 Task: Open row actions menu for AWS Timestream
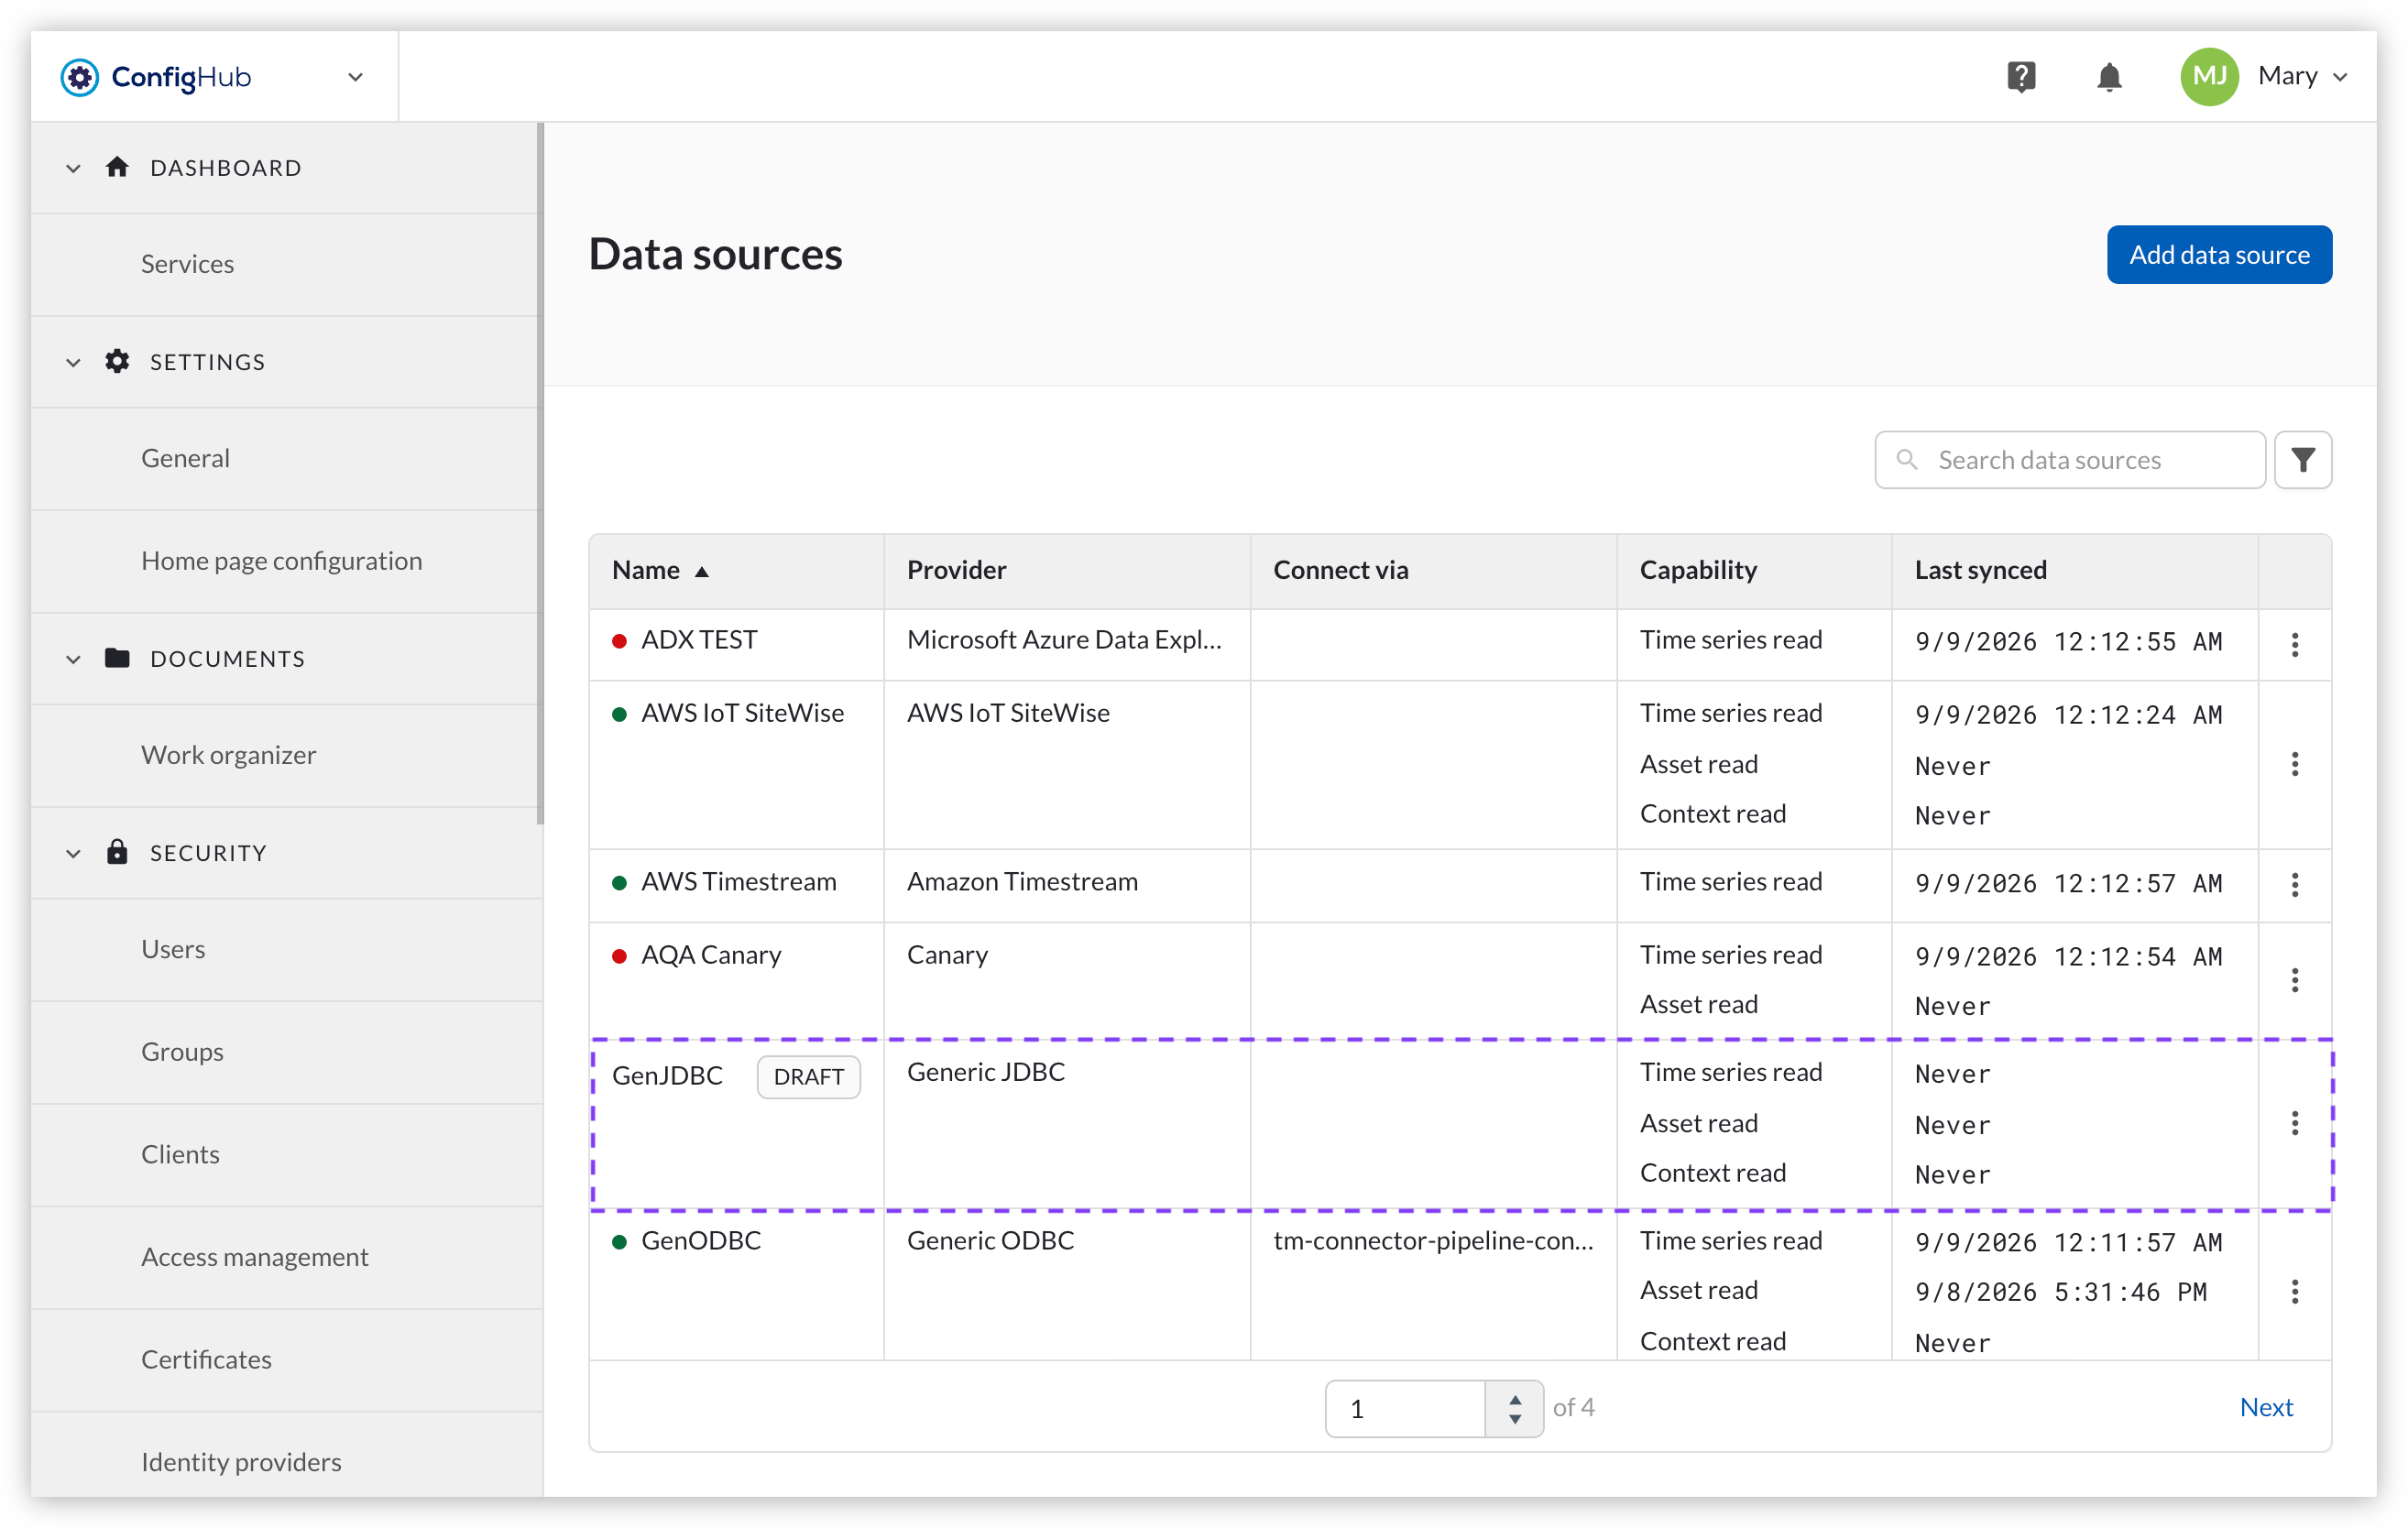coord(2294,885)
